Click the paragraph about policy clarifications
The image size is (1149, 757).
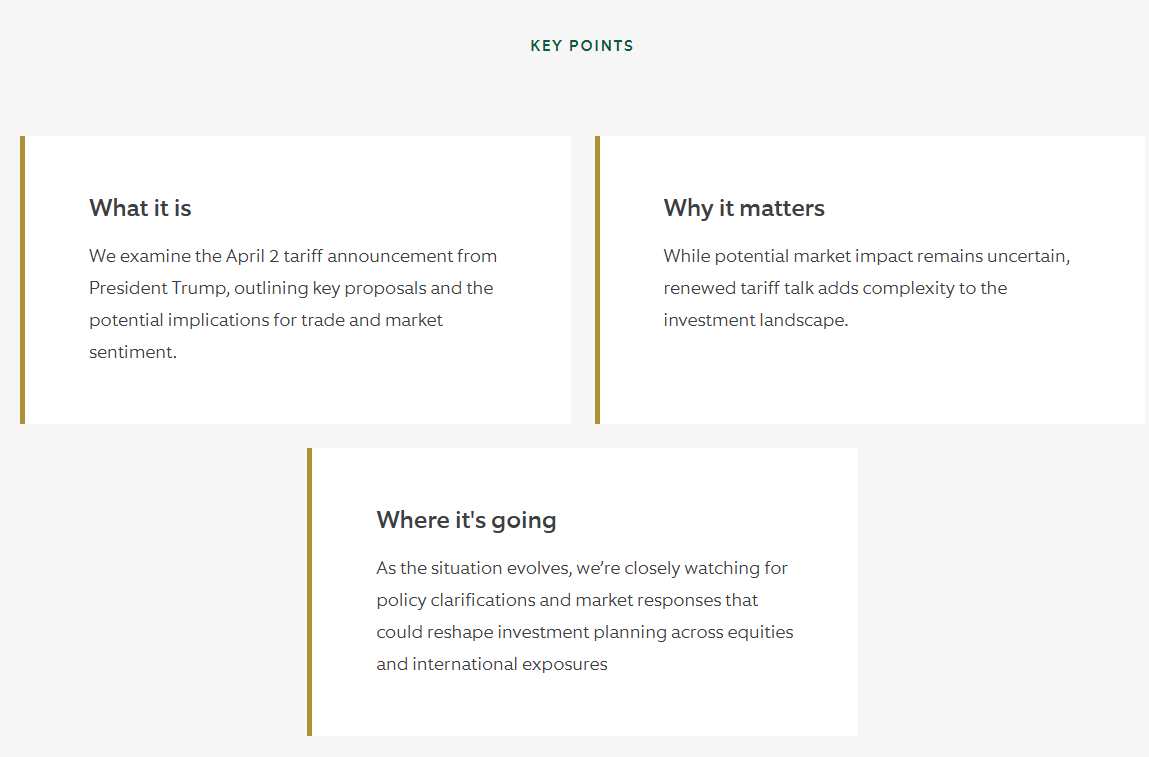[585, 616]
